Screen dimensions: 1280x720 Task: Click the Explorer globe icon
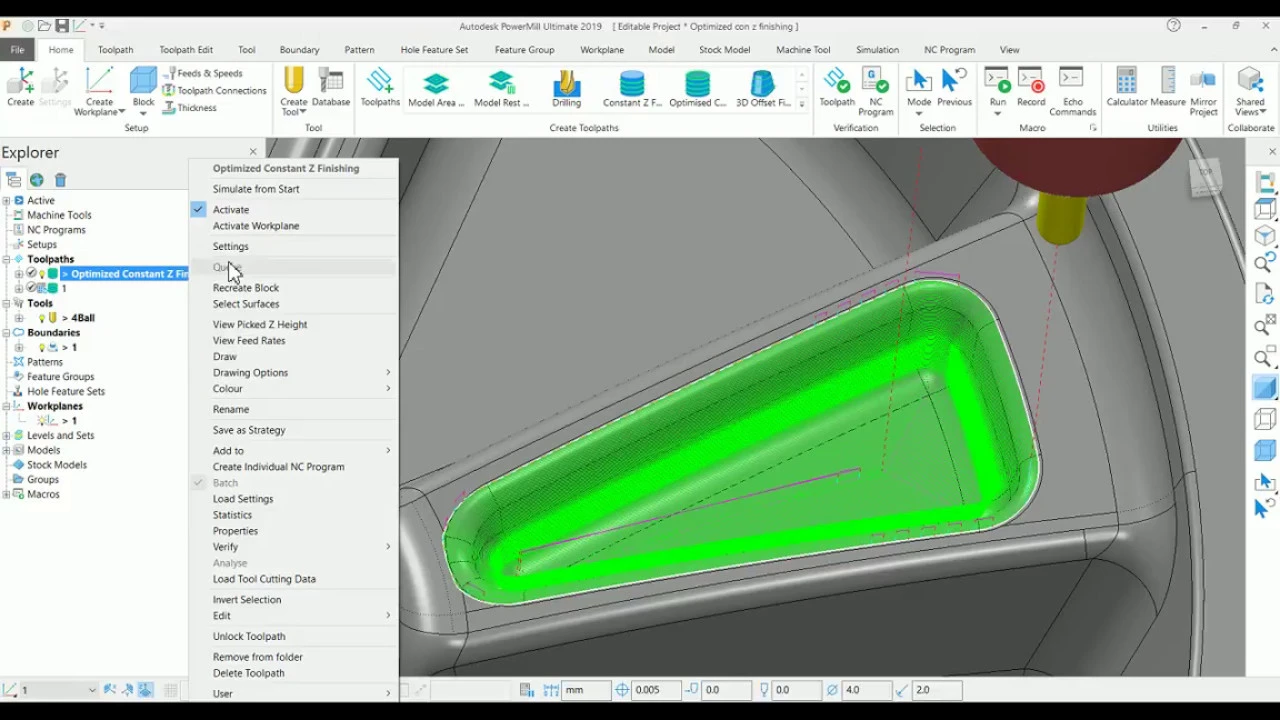pos(36,180)
